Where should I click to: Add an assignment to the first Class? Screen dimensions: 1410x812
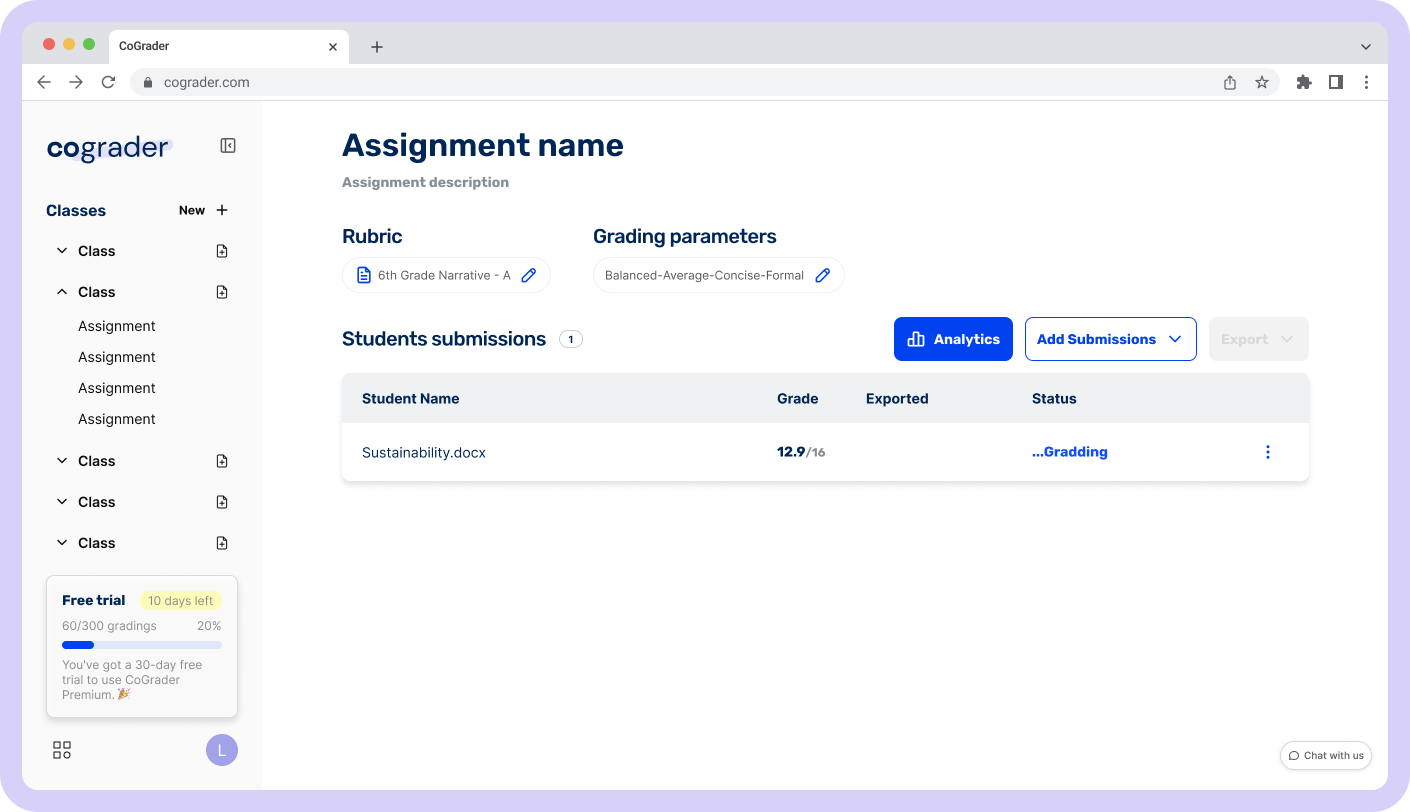coord(222,251)
